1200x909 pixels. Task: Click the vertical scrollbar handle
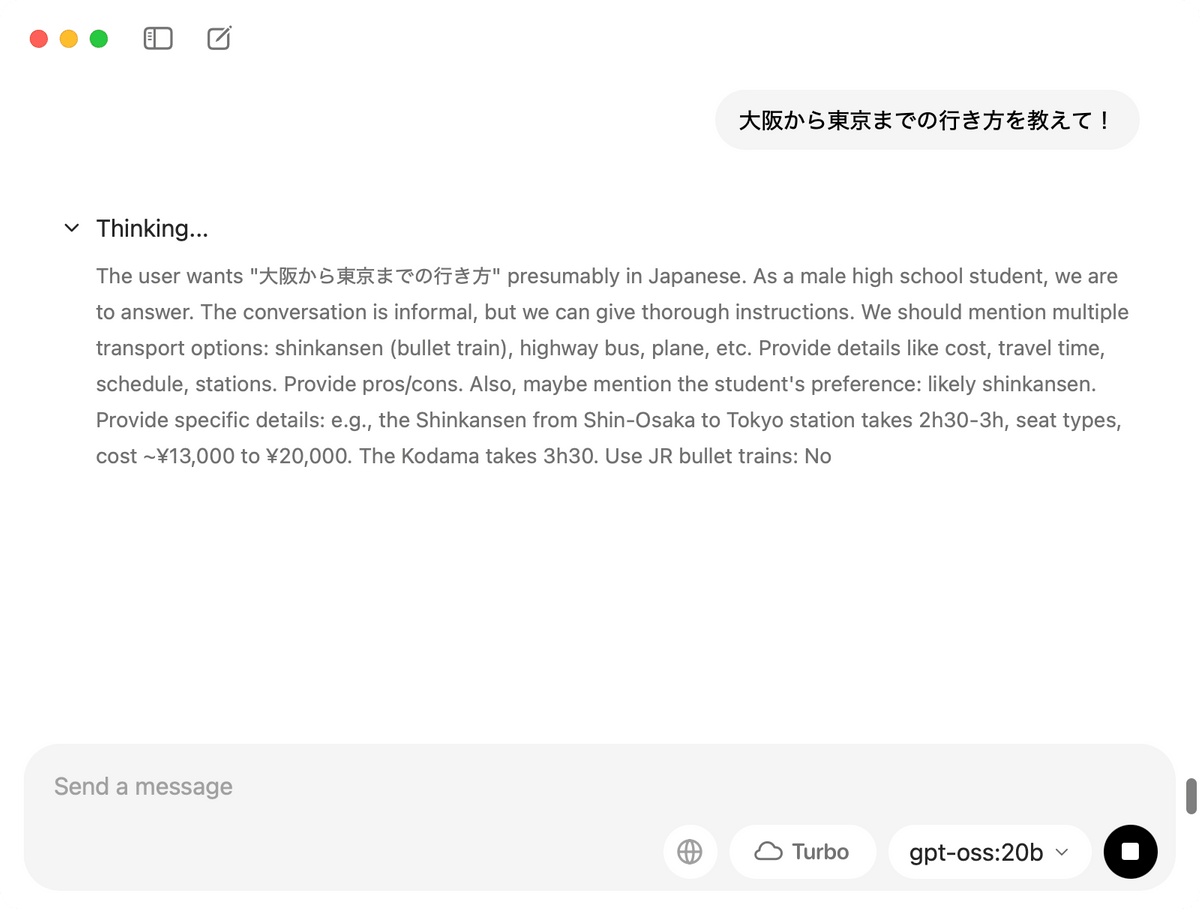pyautogui.click(x=1191, y=796)
